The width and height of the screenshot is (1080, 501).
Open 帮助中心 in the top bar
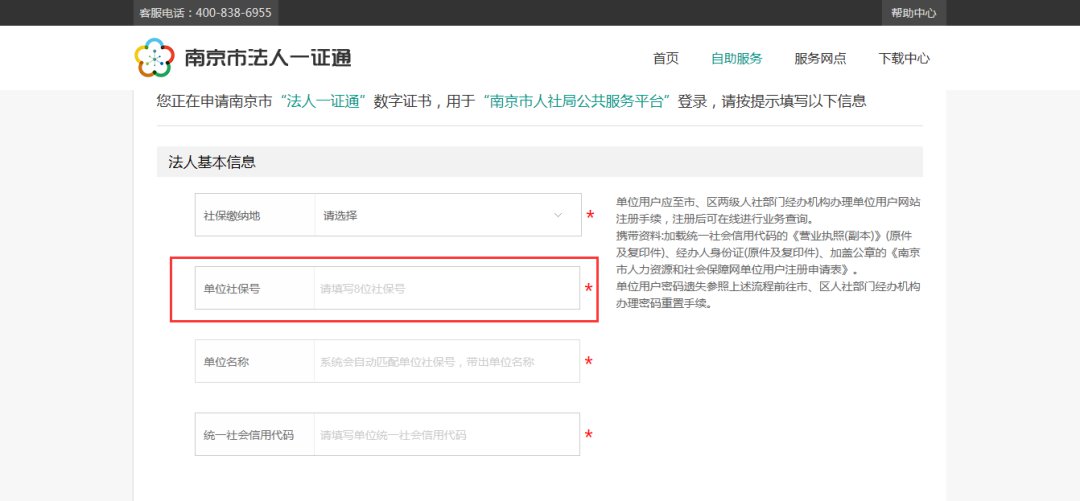[x=913, y=13]
